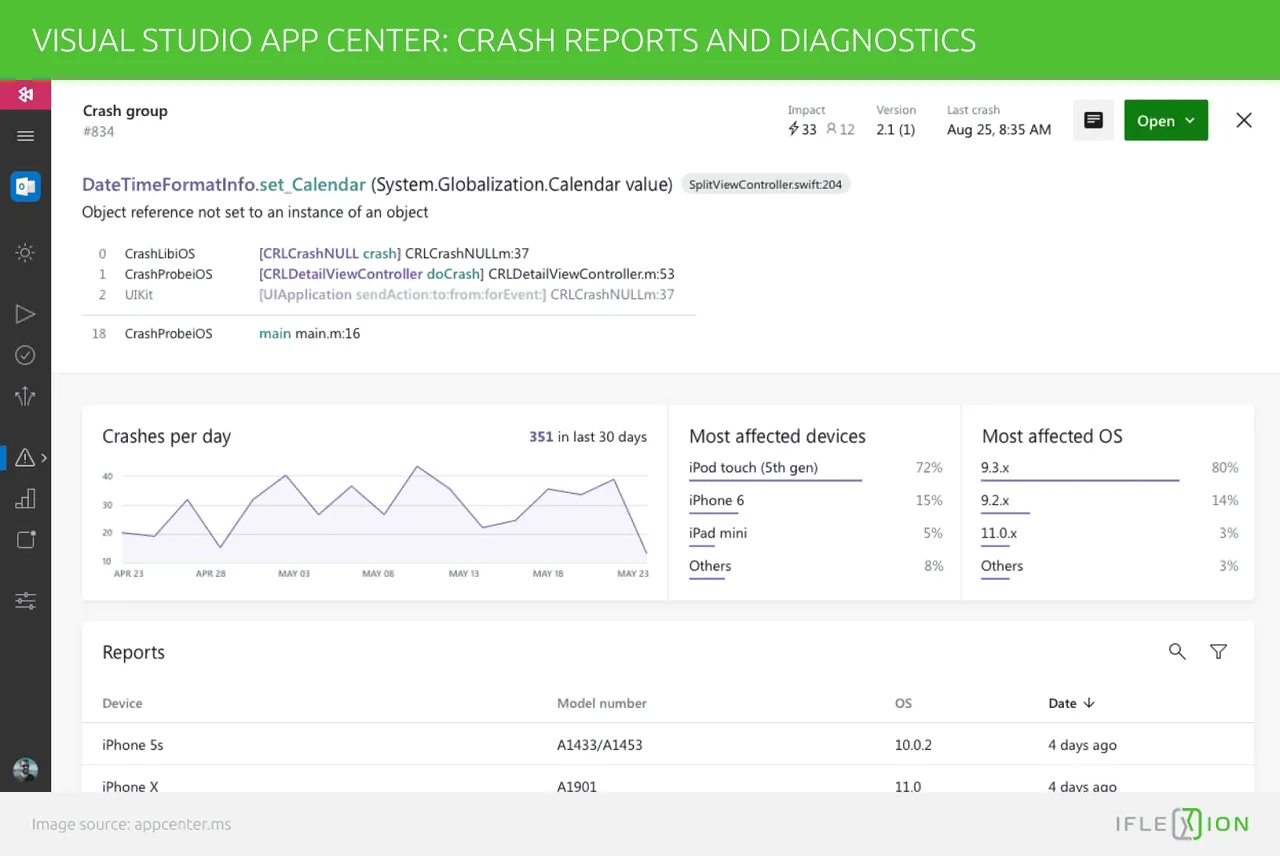The image size is (1280, 856).
Task: Select Others in Most affected OS
Action: pyautogui.click(x=1002, y=566)
